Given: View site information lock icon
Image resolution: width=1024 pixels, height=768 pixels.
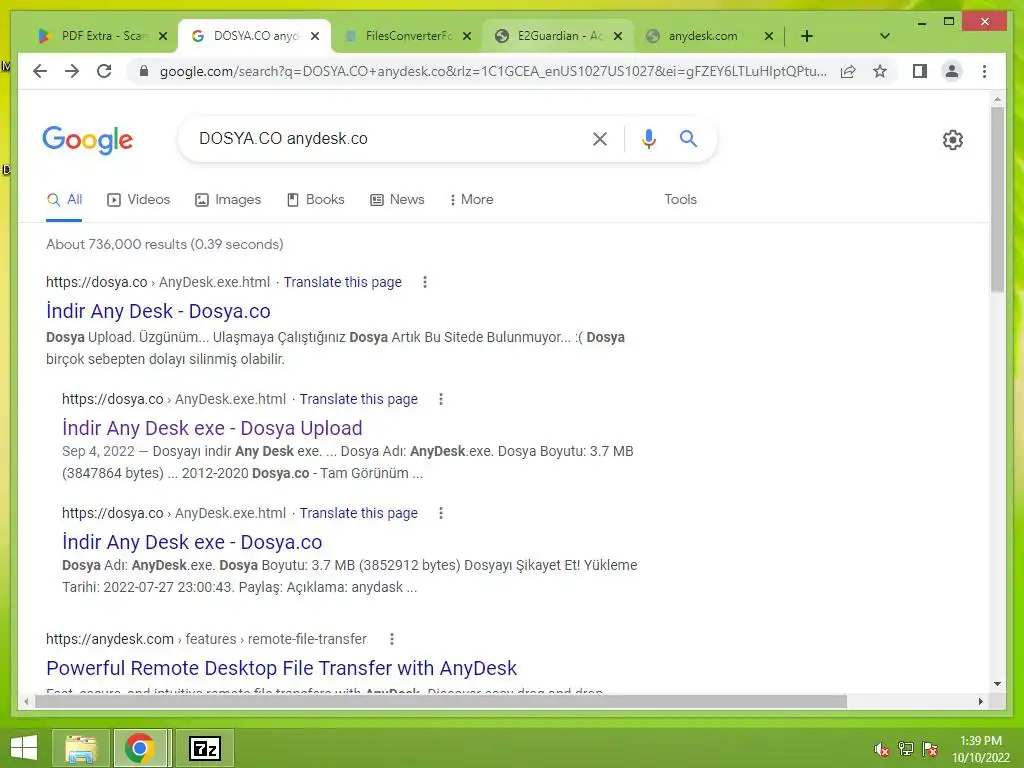Looking at the screenshot, I should click(x=144, y=71).
